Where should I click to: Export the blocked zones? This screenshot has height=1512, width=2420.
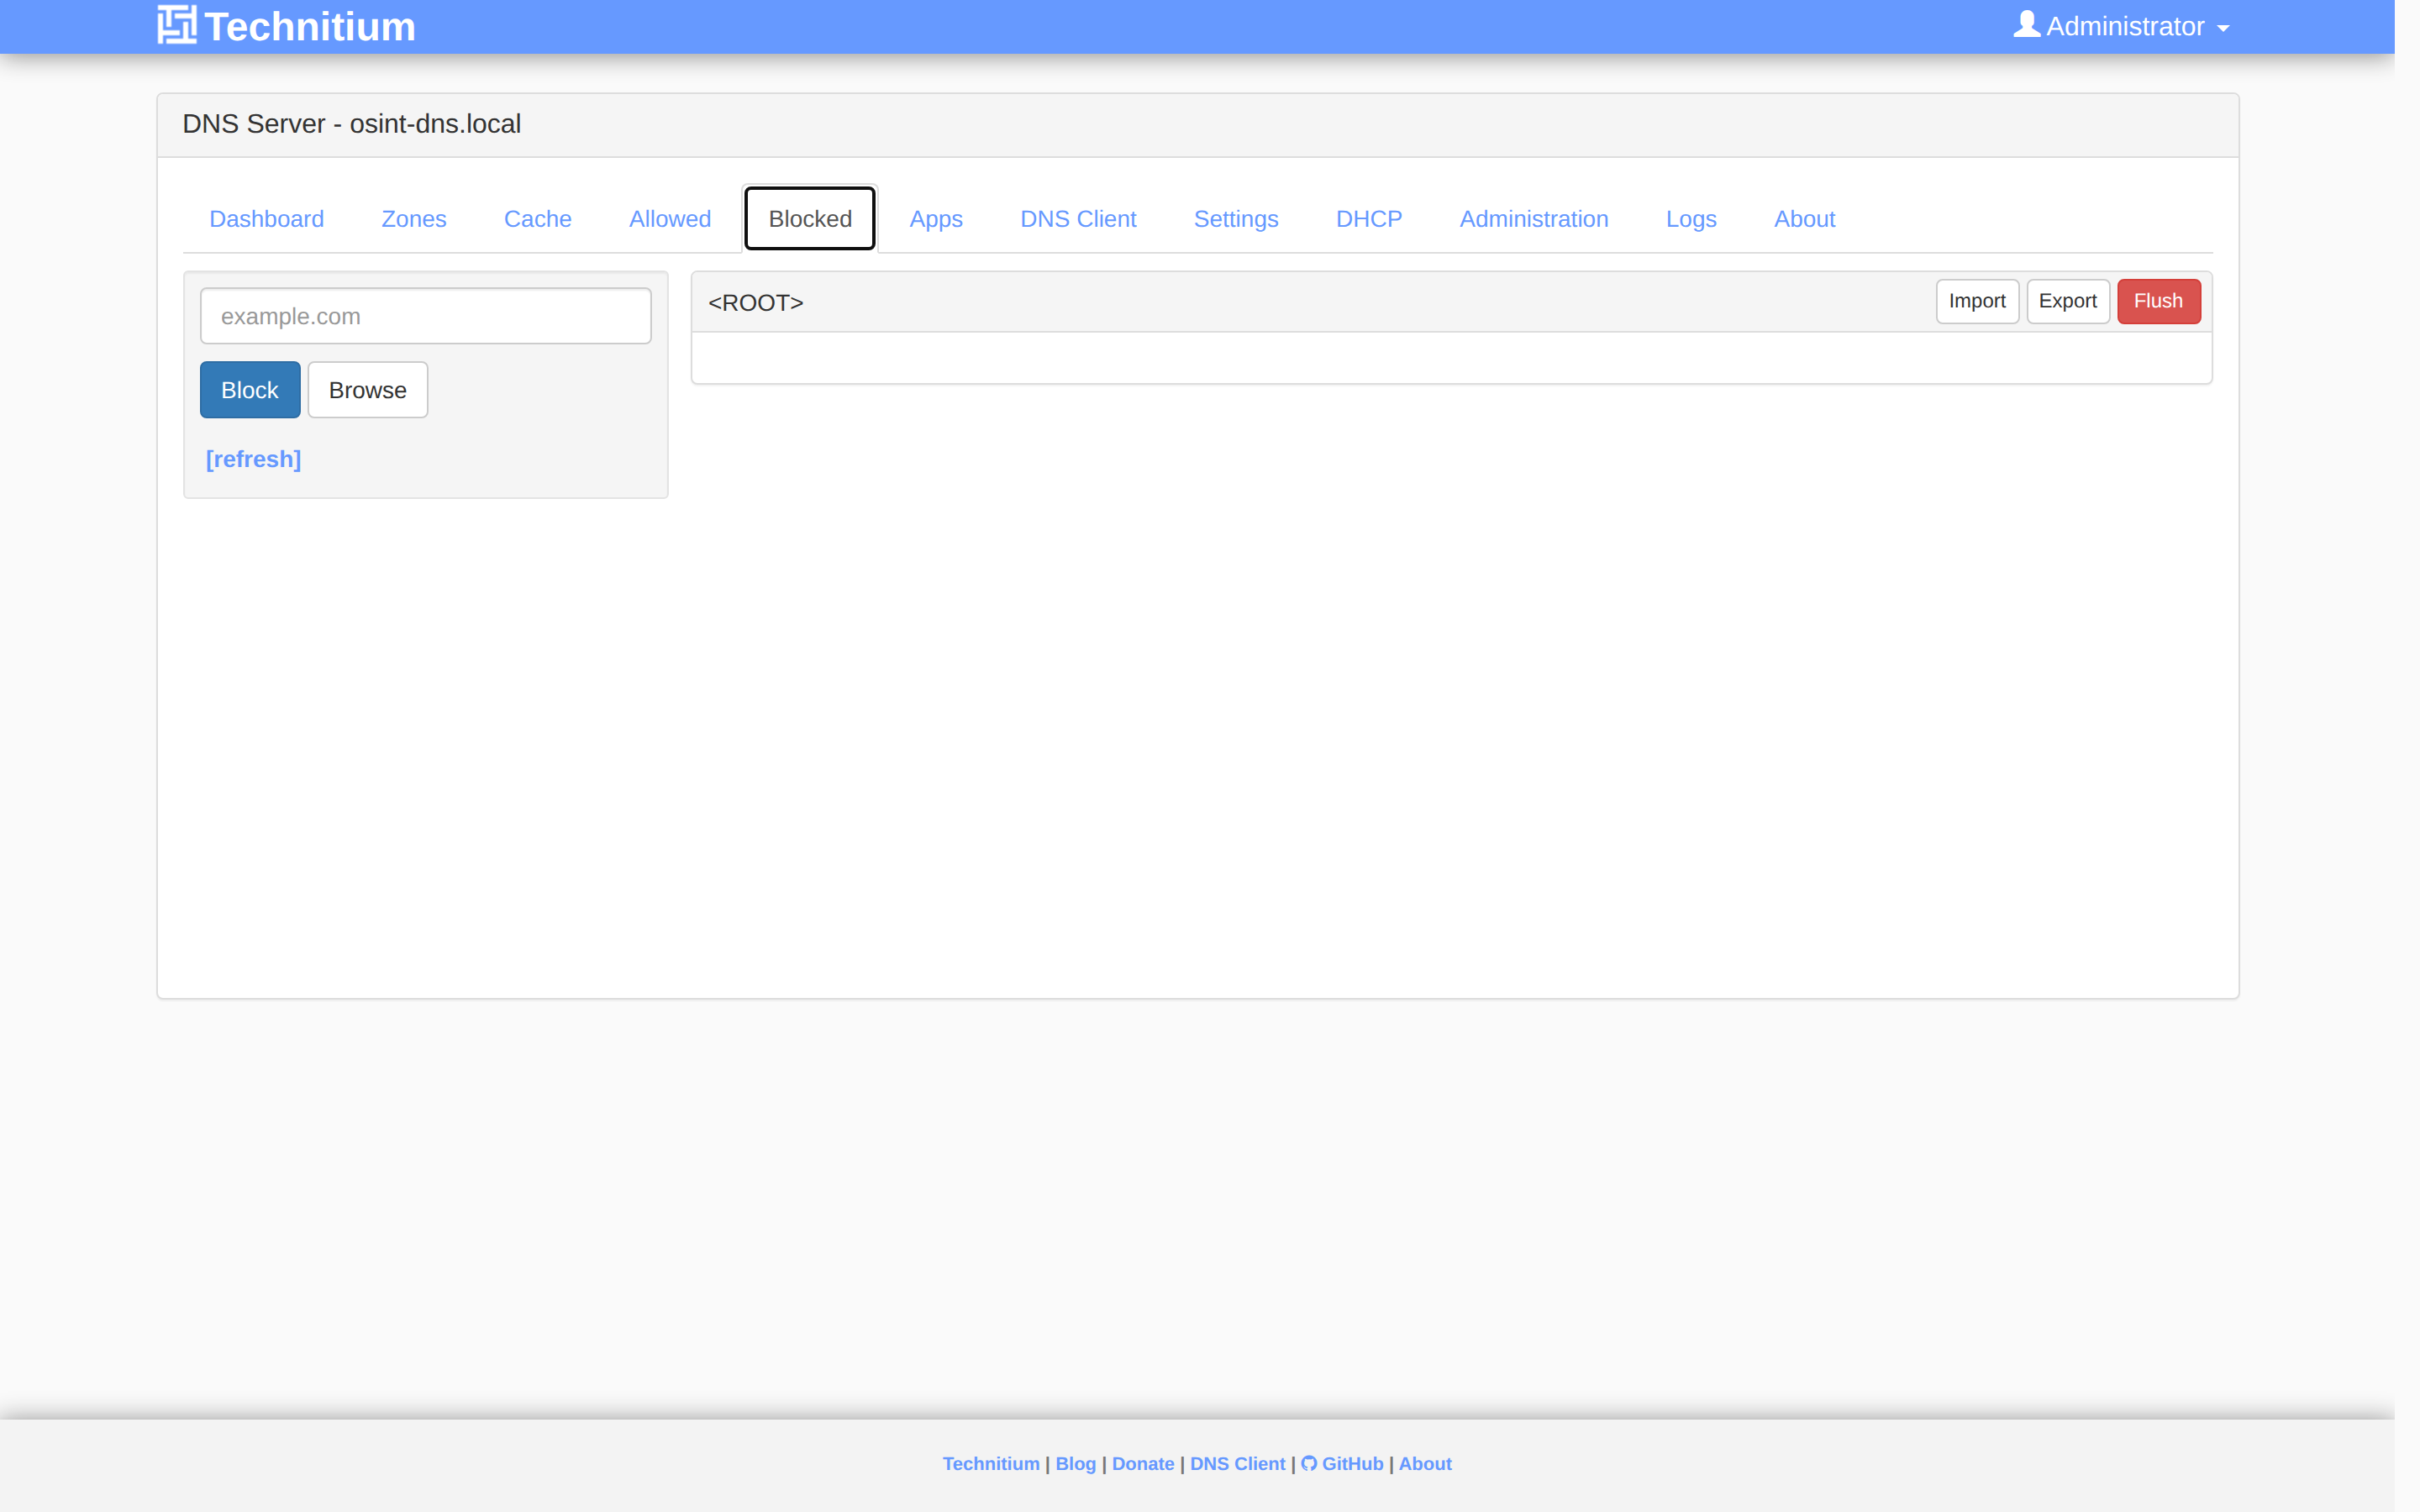(x=2067, y=301)
